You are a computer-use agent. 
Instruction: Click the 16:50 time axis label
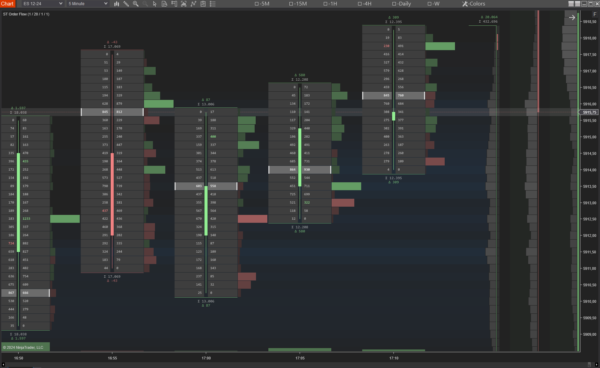pyautogui.click(x=18, y=358)
